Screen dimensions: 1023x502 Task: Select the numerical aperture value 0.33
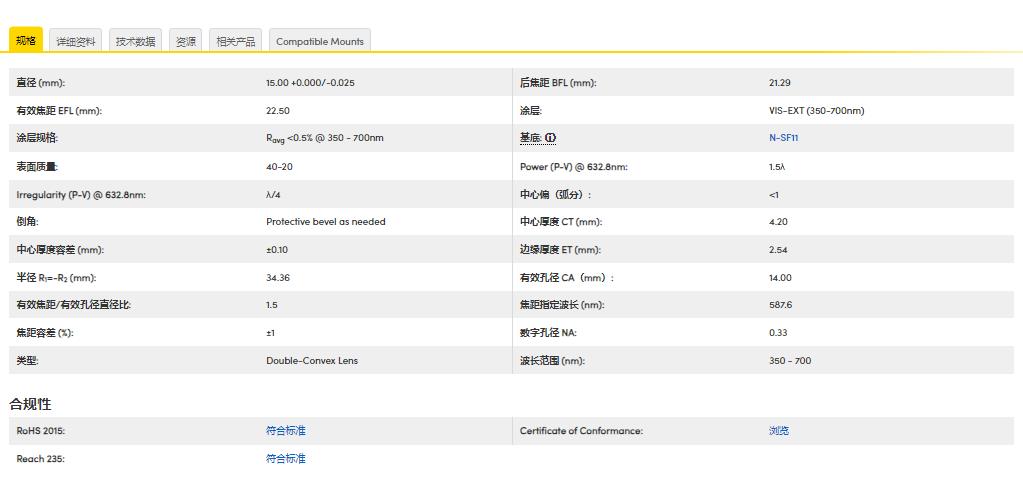[778, 333]
